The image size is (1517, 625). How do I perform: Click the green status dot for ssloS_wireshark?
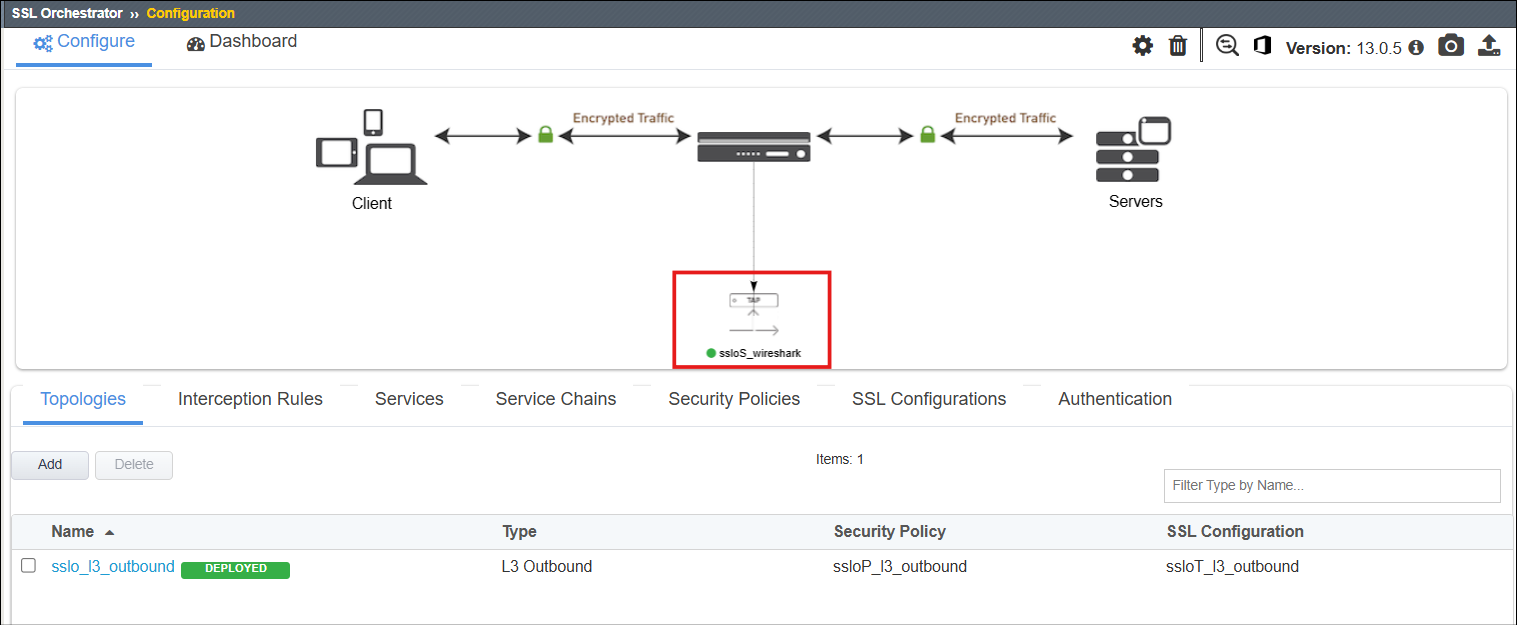click(x=711, y=353)
